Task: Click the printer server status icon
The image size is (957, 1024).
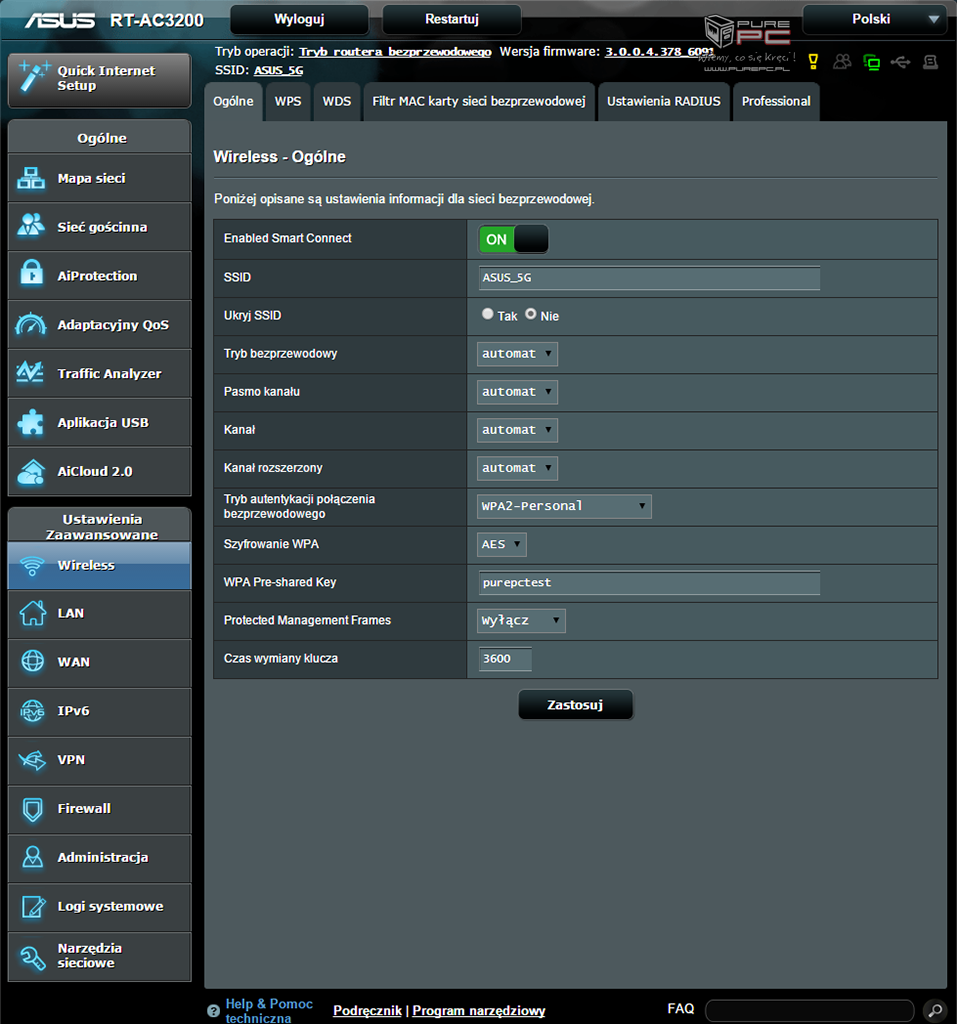Action: pos(930,62)
